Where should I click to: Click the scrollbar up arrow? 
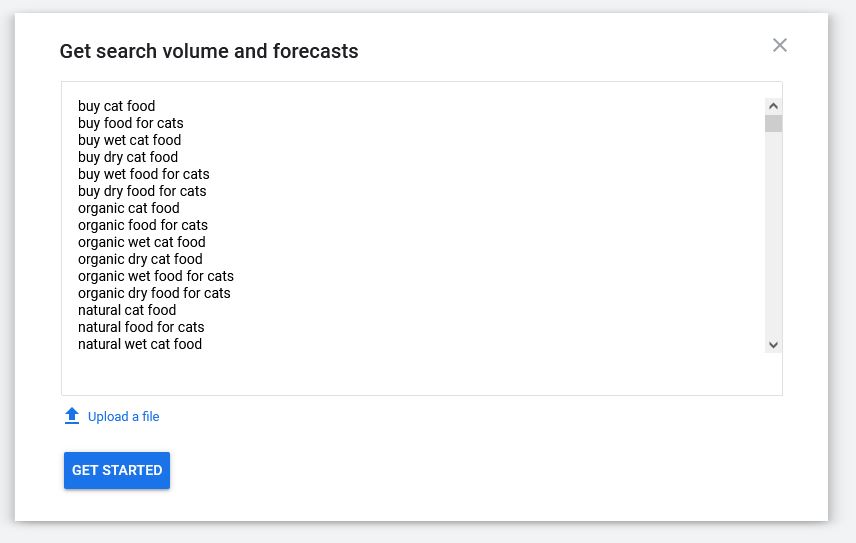(773, 106)
